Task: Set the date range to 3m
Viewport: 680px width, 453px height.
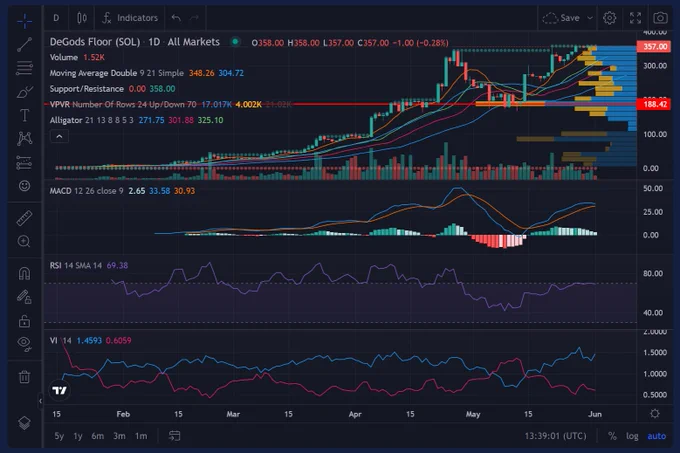Action: [119, 436]
